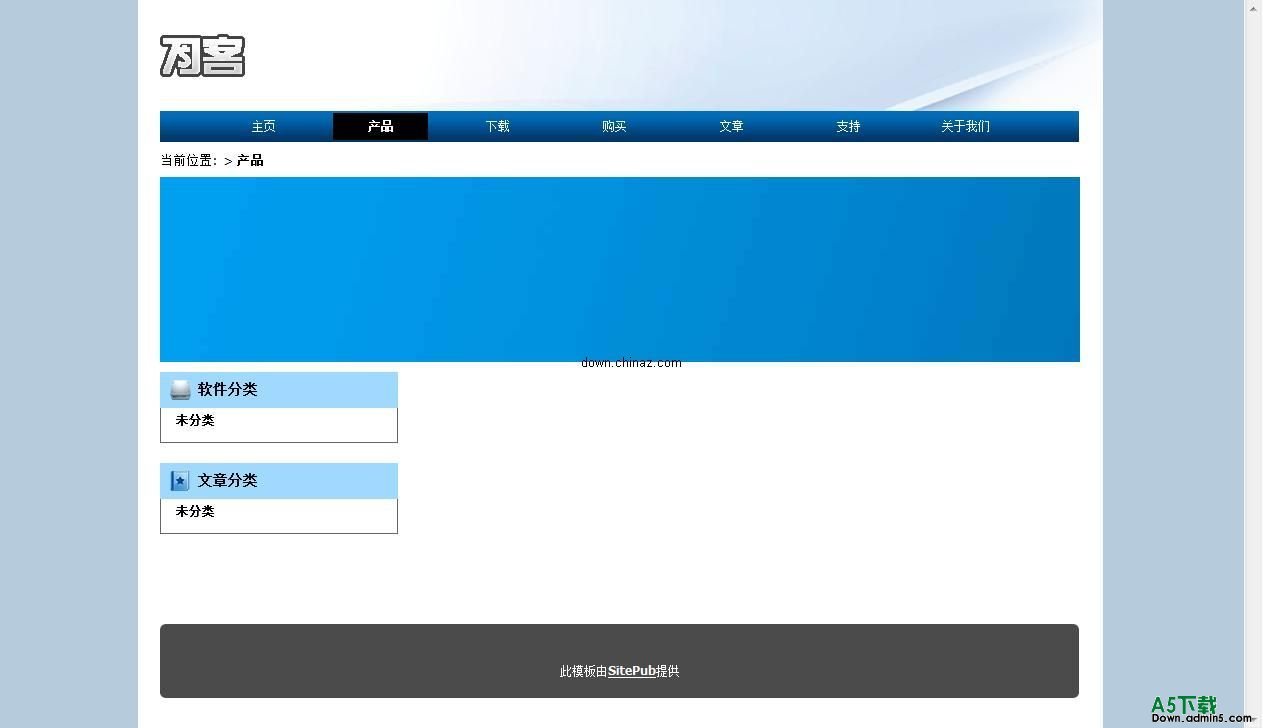1263x728 pixels.
Task: Click the scroll-up arrow on the scrollbar
Action: pyautogui.click(x=1252, y=8)
